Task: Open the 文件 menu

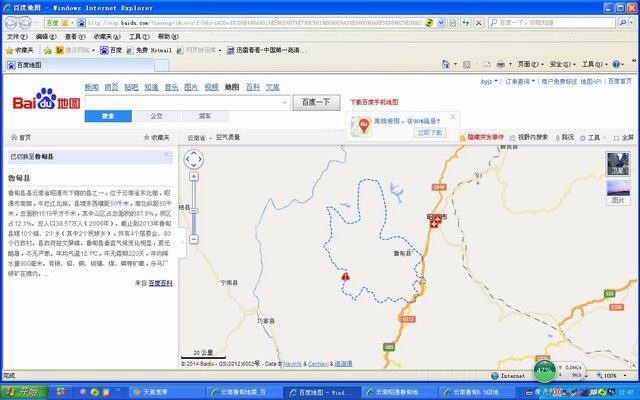Action: point(17,37)
